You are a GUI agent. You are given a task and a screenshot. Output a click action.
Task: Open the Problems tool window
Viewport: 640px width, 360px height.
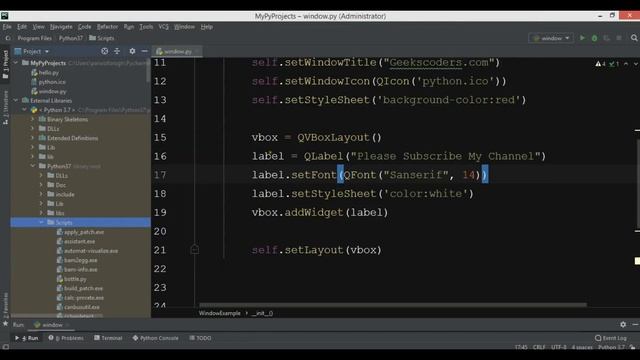(66, 338)
